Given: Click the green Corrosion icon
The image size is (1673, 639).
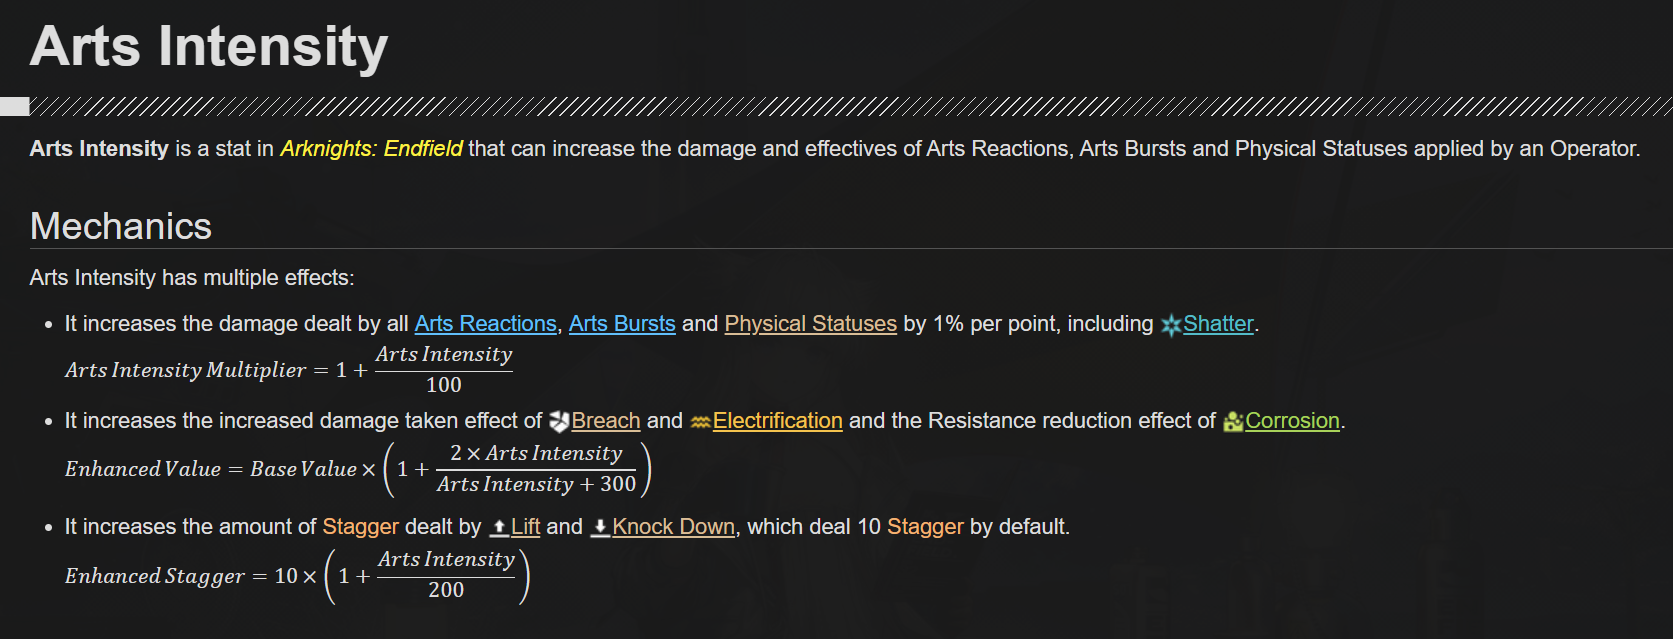Looking at the screenshot, I should [x=1233, y=422].
